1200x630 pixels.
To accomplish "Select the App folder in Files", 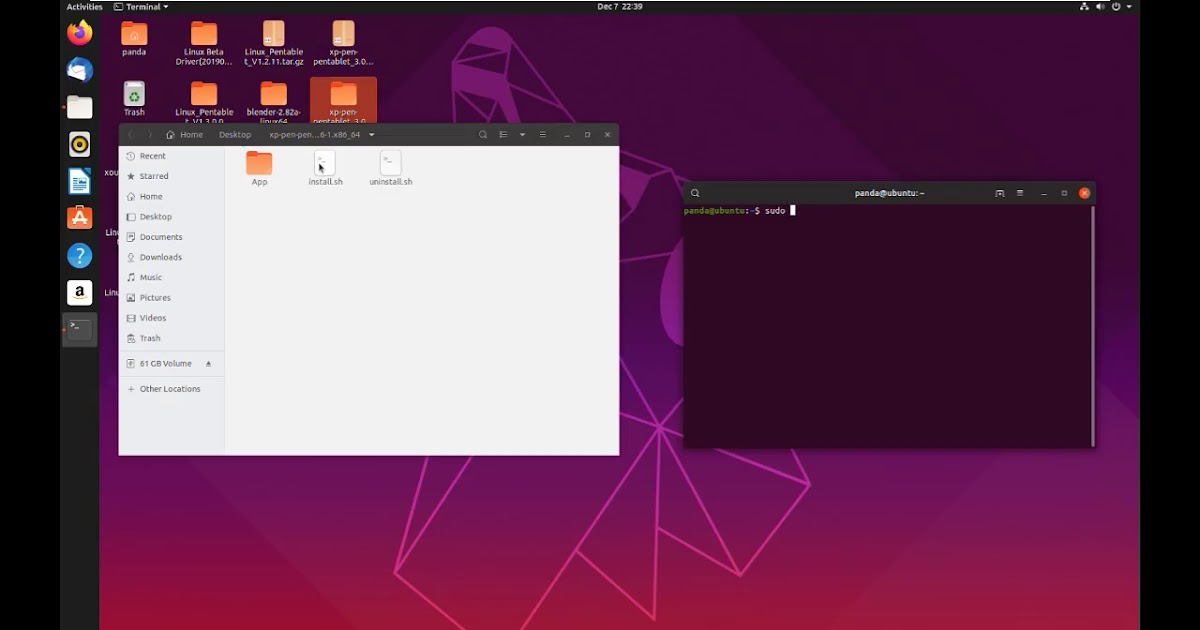I will point(259,168).
